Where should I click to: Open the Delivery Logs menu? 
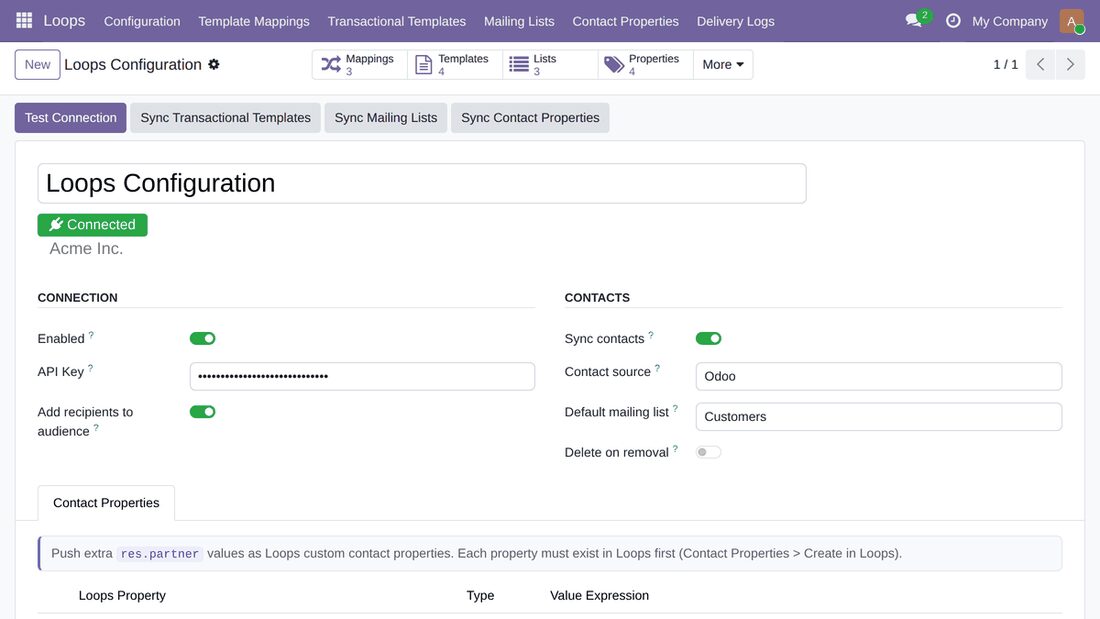pyautogui.click(x=735, y=21)
